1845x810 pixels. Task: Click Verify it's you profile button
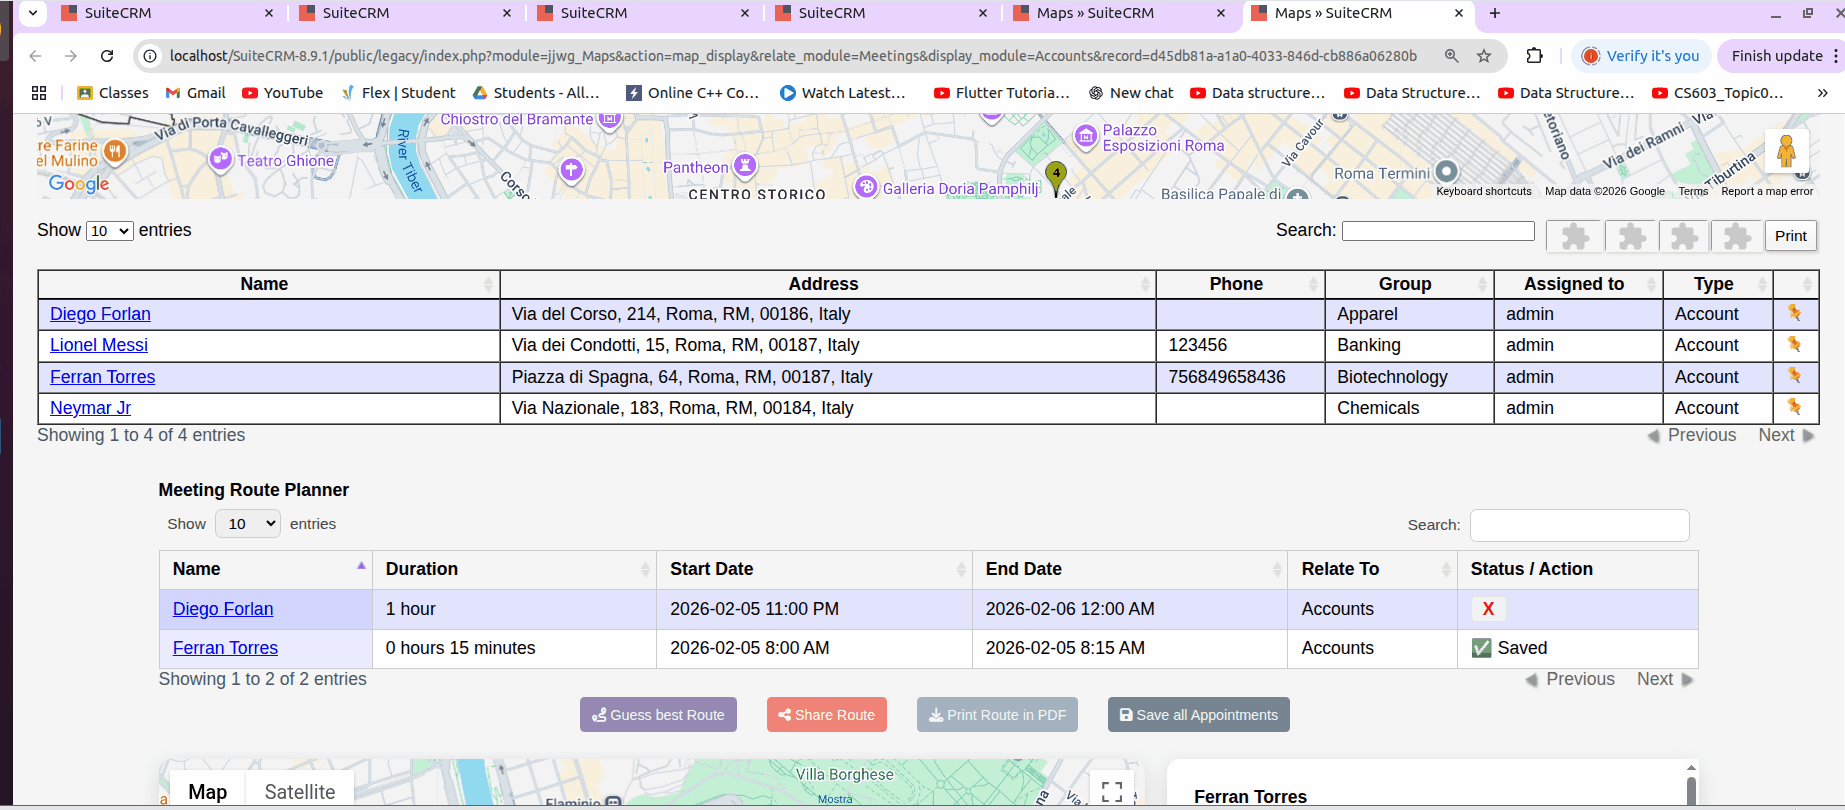pyautogui.click(x=1641, y=56)
